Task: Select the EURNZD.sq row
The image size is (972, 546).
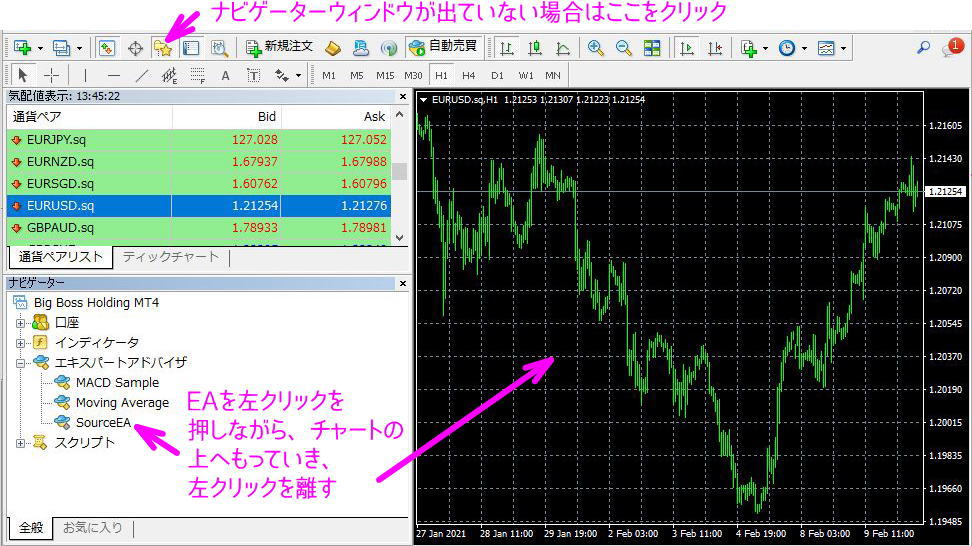Action: click(x=198, y=162)
